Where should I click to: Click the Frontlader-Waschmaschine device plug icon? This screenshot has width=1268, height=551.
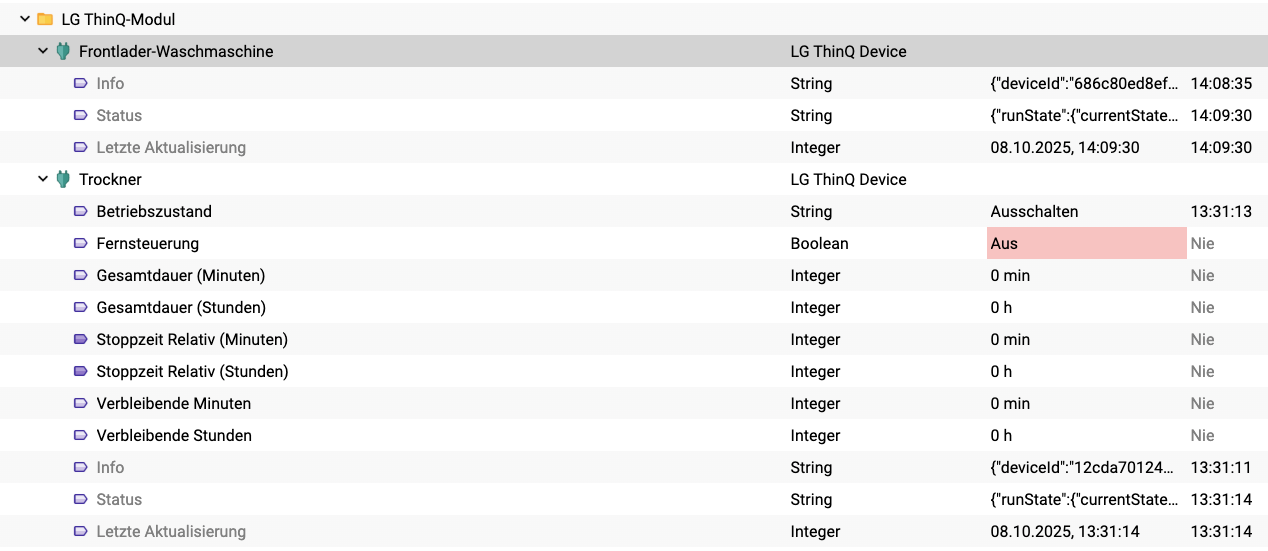(x=63, y=51)
